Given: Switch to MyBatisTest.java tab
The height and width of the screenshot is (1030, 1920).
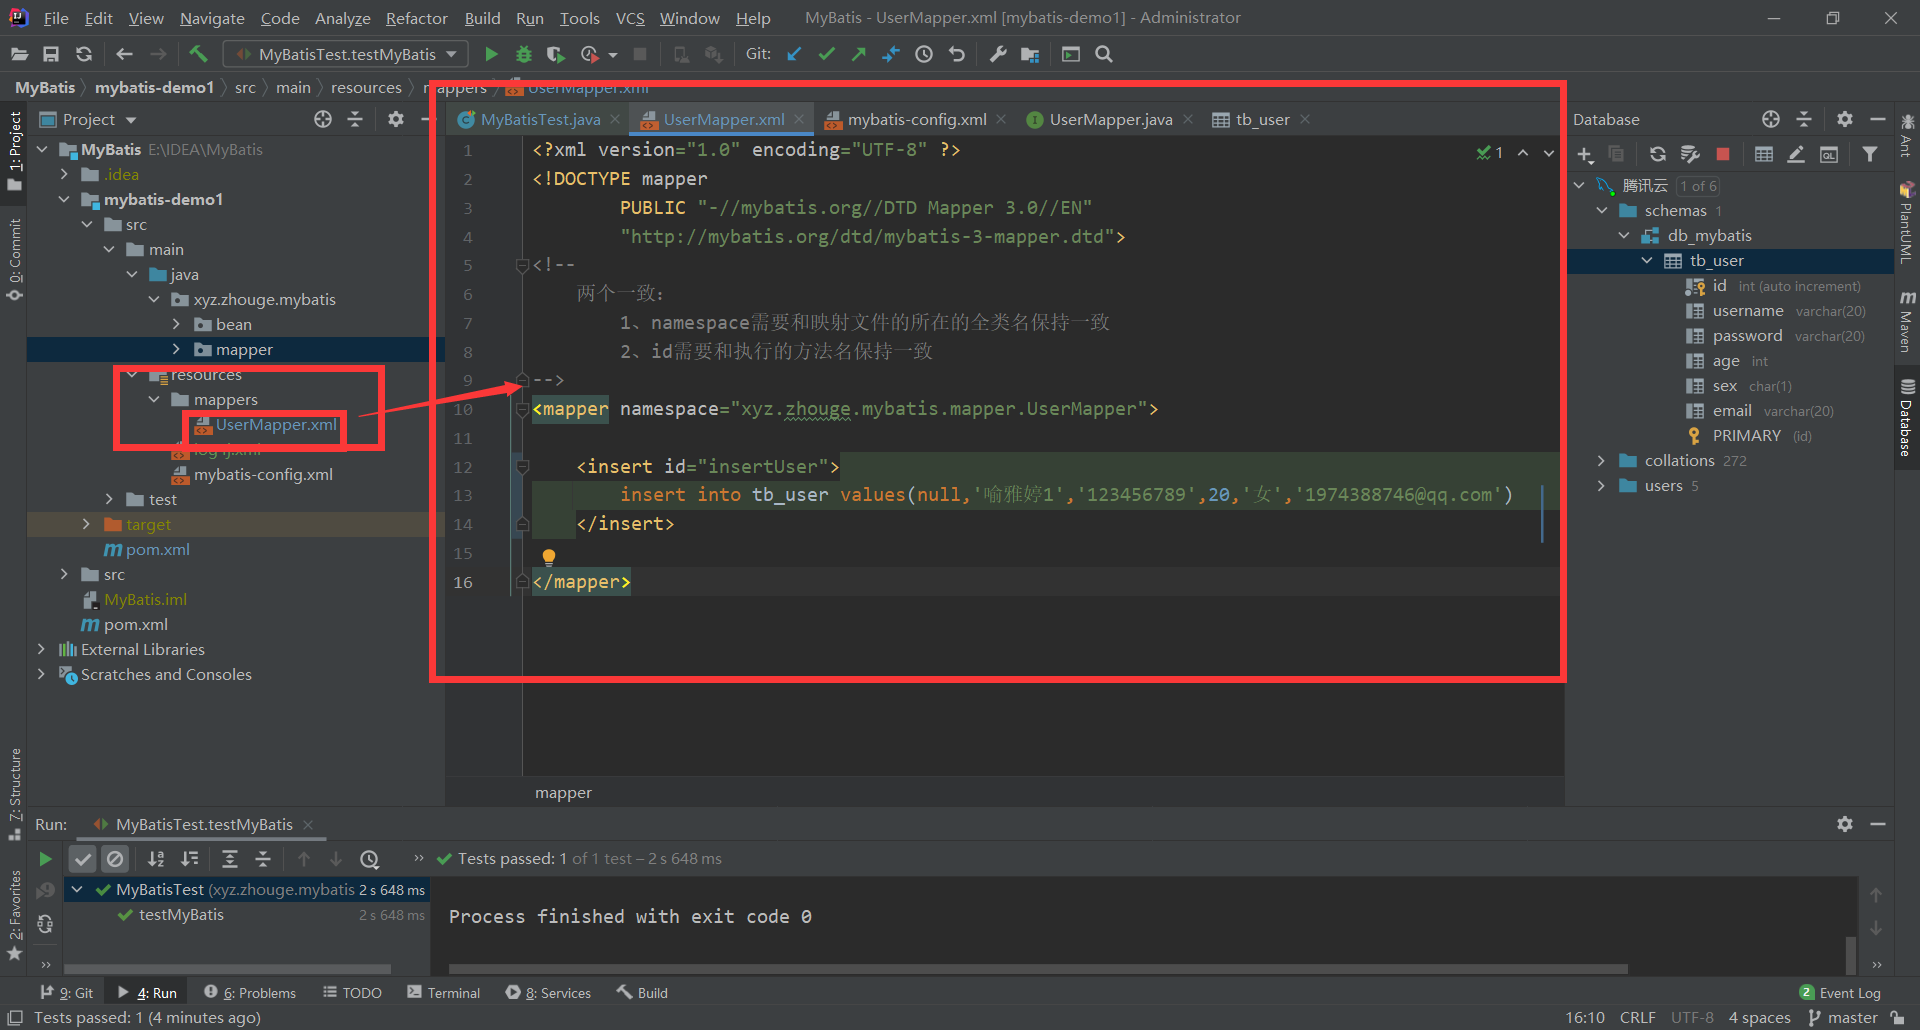Looking at the screenshot, I should [x=540, y=119].
